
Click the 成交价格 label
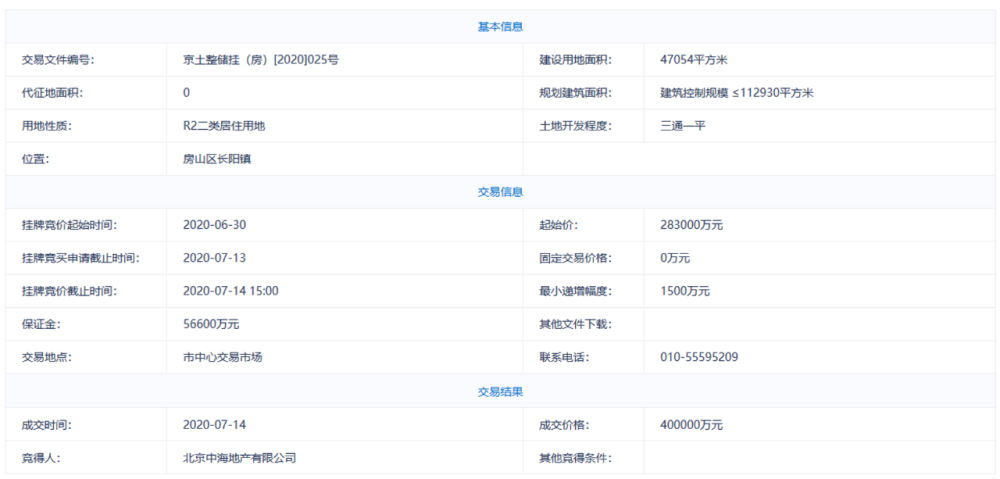pyautogui.click(x=564, y=425)
